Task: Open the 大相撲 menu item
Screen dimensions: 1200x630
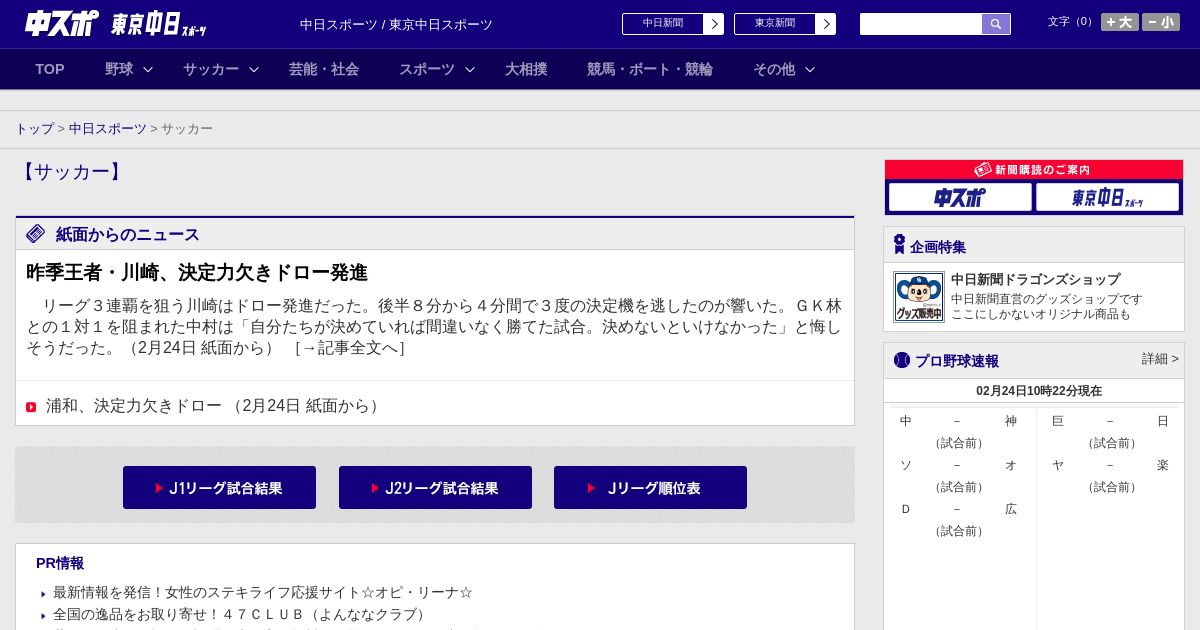Action: 526,69
